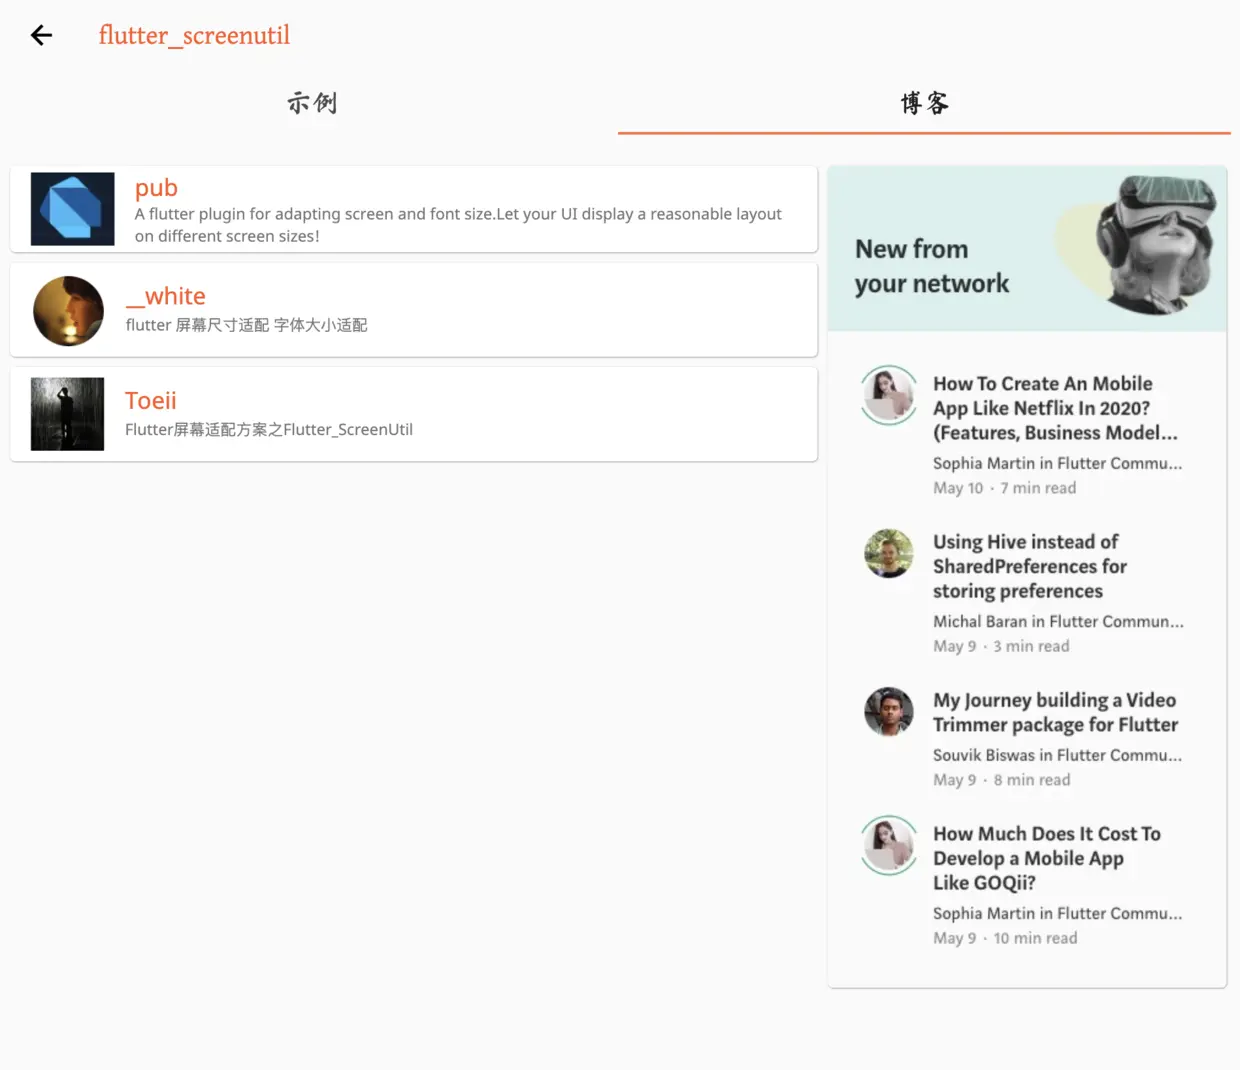This screenshot has width=1240, height=1070.
Task: Switch to the 博客 tab
Action: pos(924,103)
